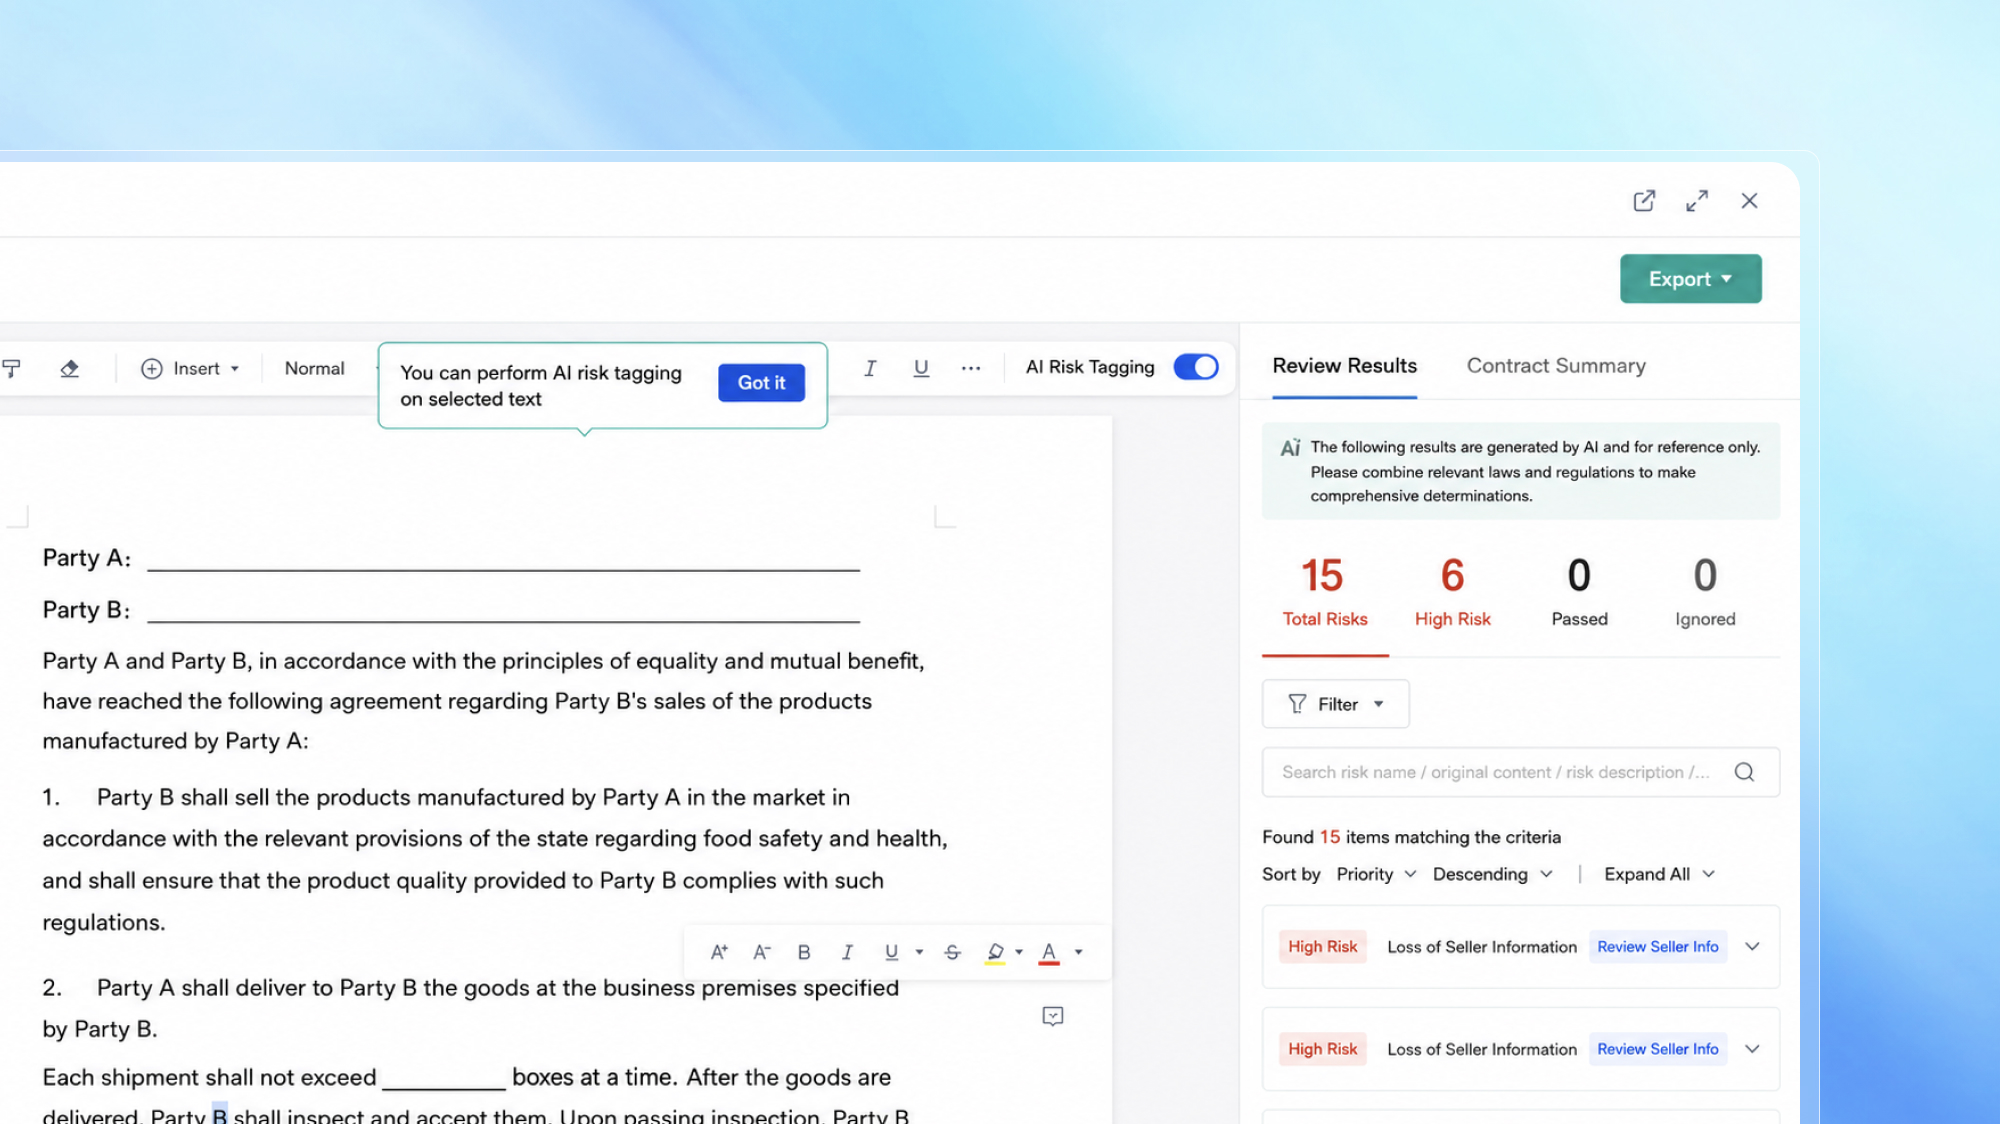The image size is (2000, 1124).
Task: Click the comment icon beside document
Action: [x=1053, y=1017]
